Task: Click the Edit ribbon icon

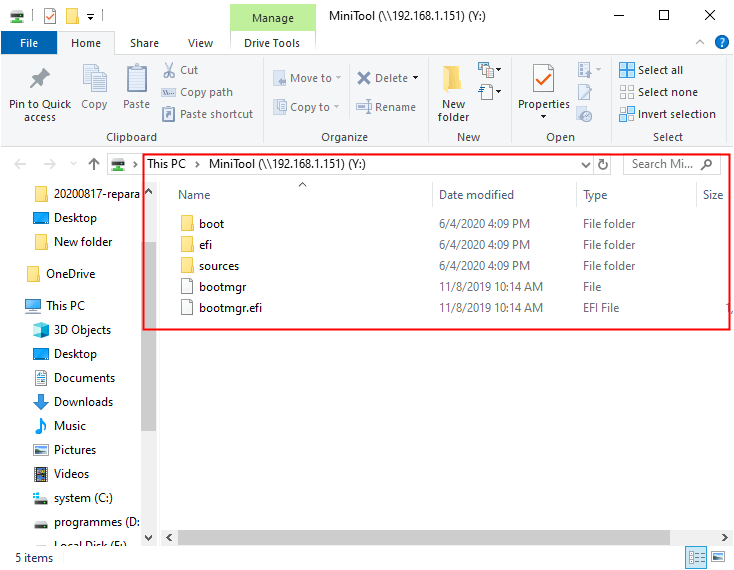Action: pyautogui.click(x=585, y=92)
